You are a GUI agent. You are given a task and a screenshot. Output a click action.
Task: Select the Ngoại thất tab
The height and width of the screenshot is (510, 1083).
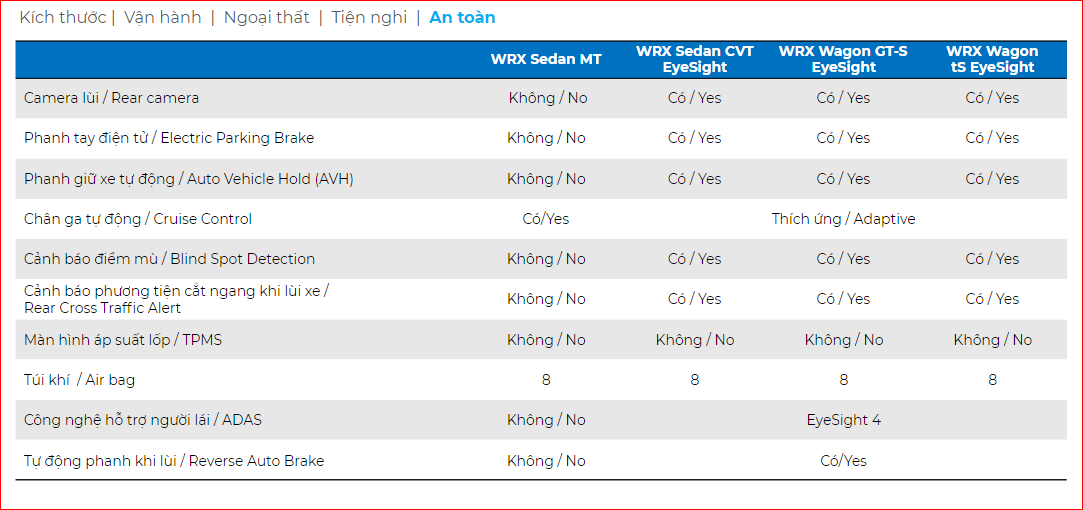click(266, 17)
